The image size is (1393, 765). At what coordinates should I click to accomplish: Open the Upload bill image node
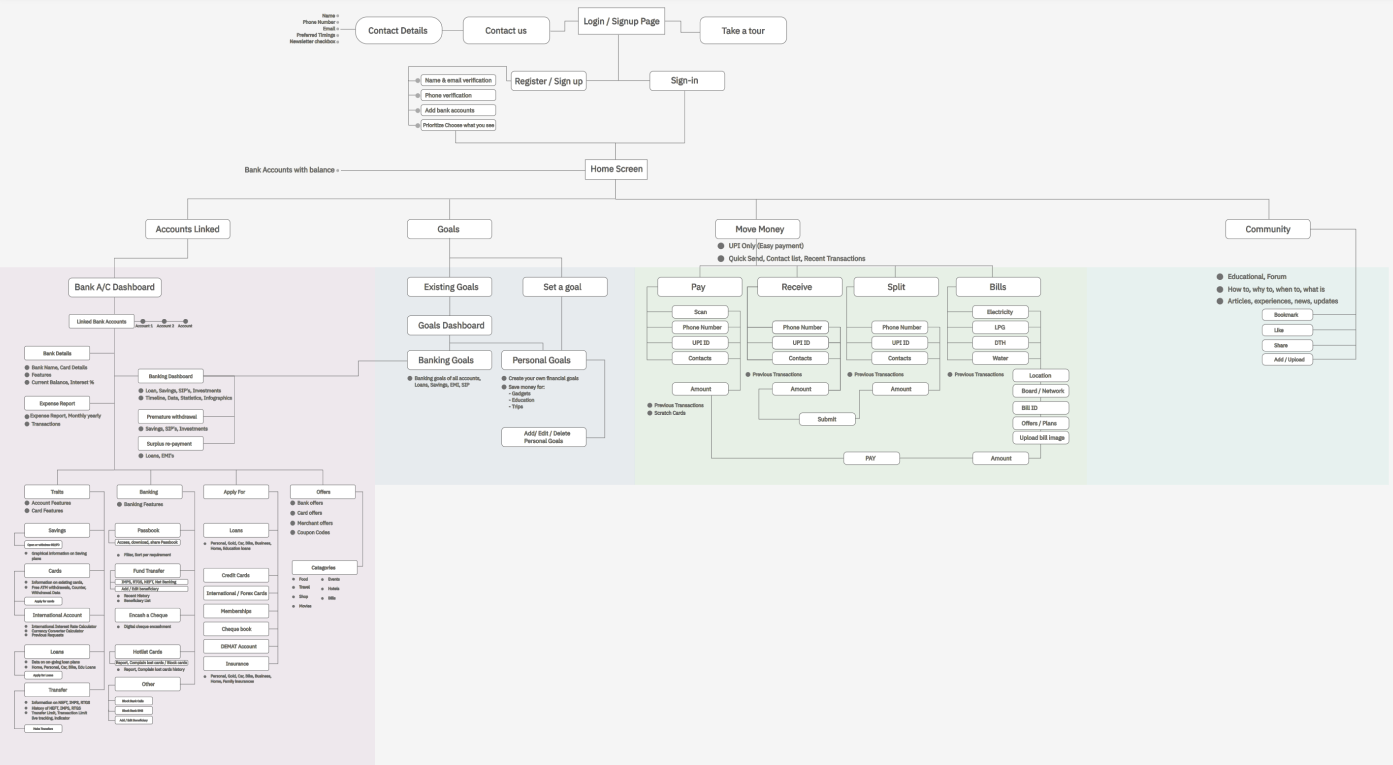coord(1041,437)
